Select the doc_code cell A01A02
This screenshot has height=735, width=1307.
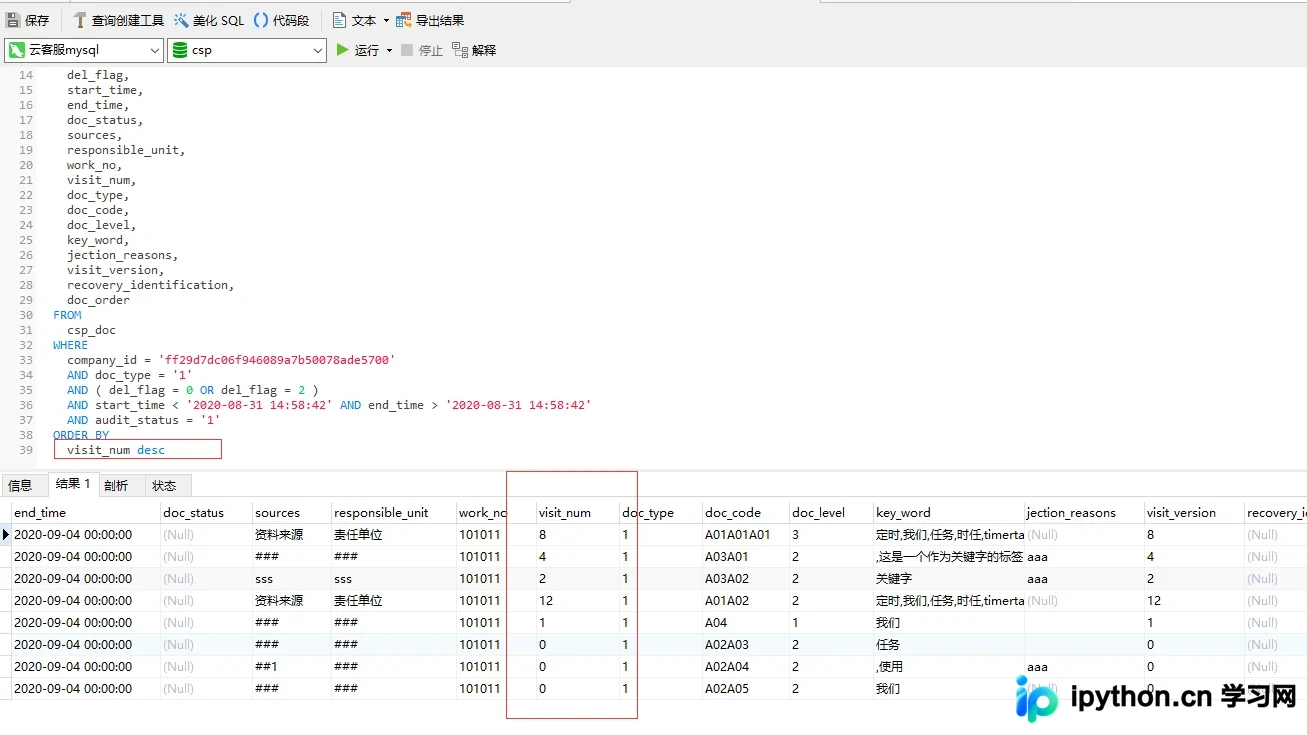(745, 601)
